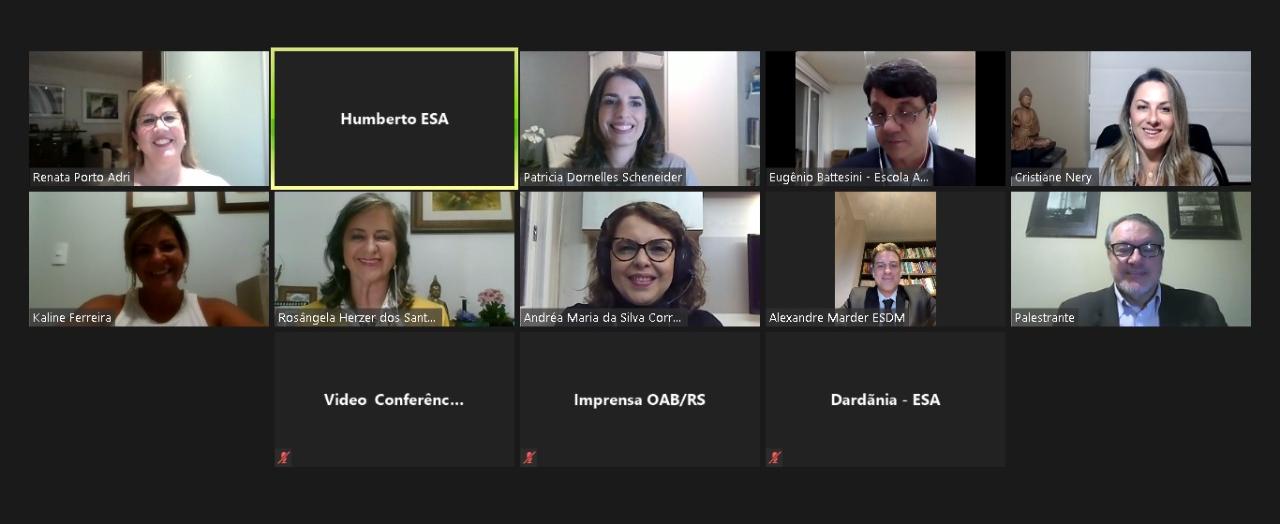Viewport: 1280px width, 524px height.
Task: Click the Video Conferênc participant tile
Action: pos(394,399)
